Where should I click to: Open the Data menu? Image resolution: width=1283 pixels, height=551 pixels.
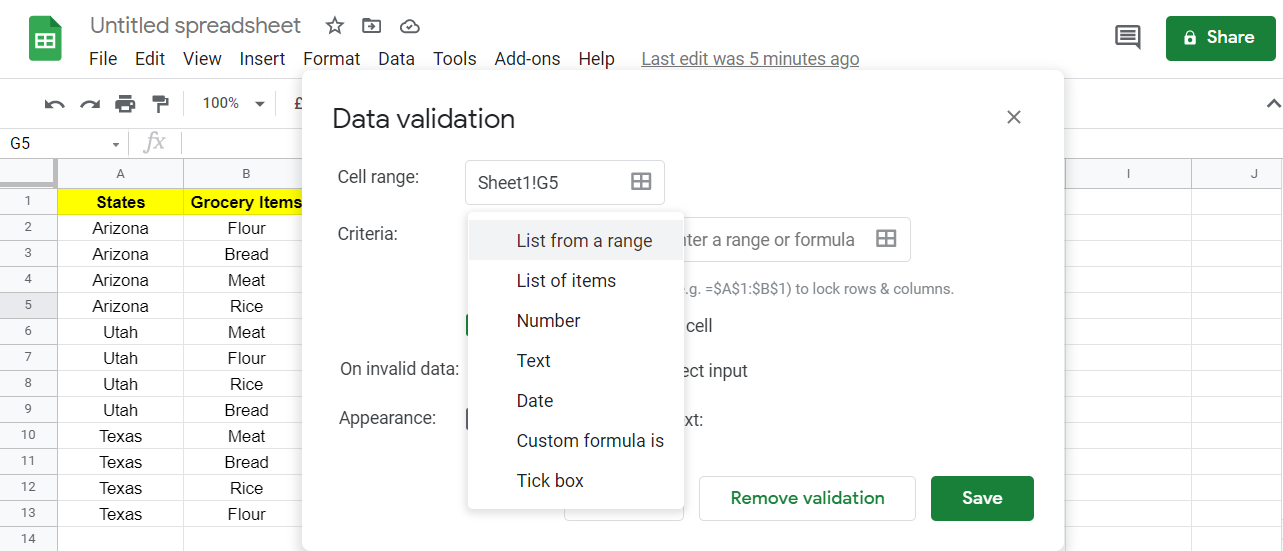point(396,59)
